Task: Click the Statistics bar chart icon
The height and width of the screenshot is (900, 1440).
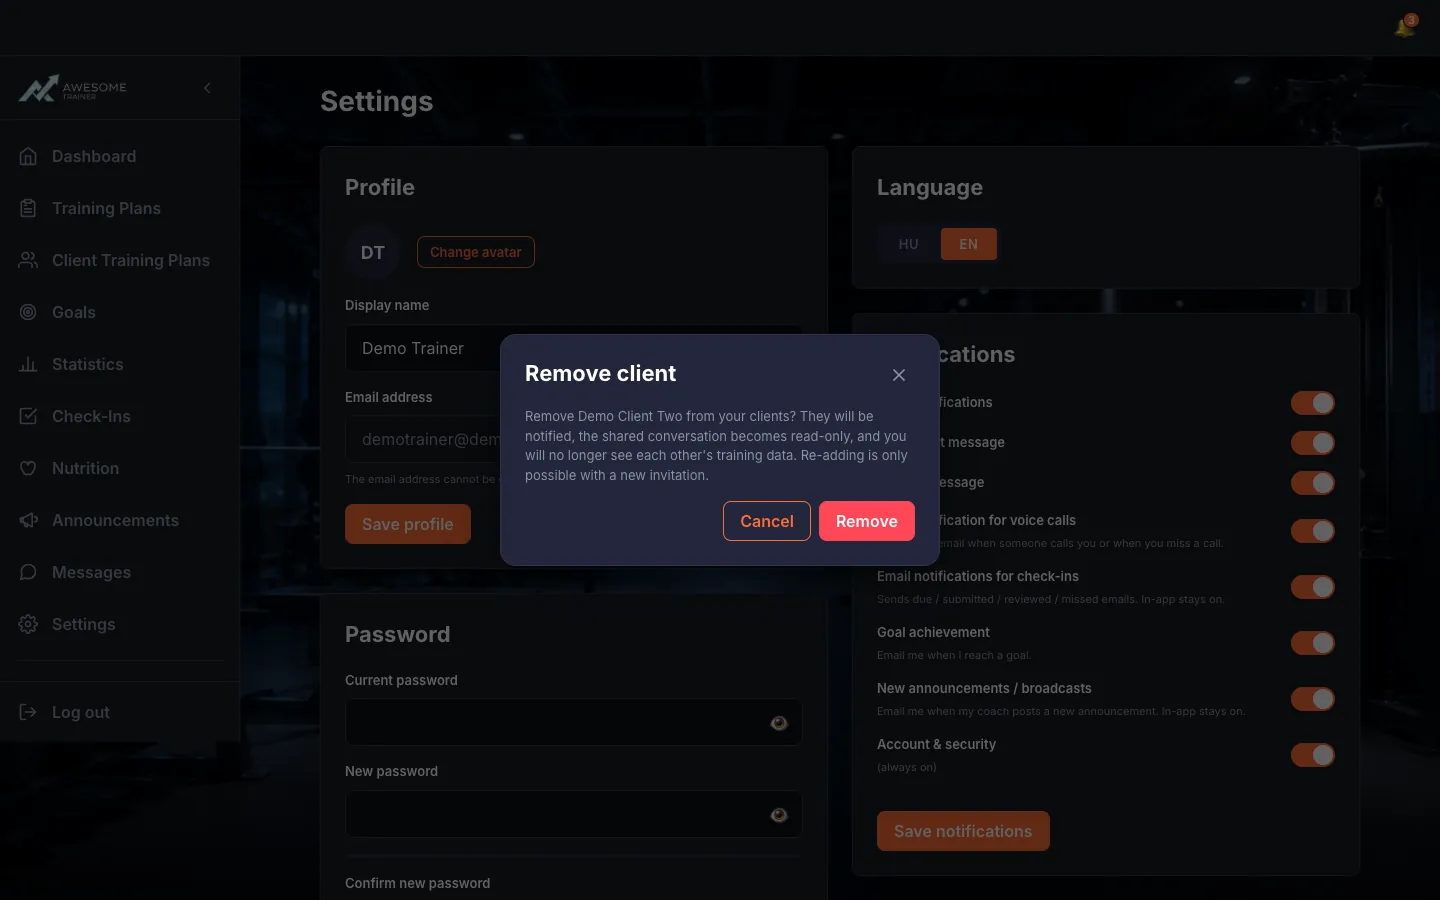Action: tap(28, 364)
